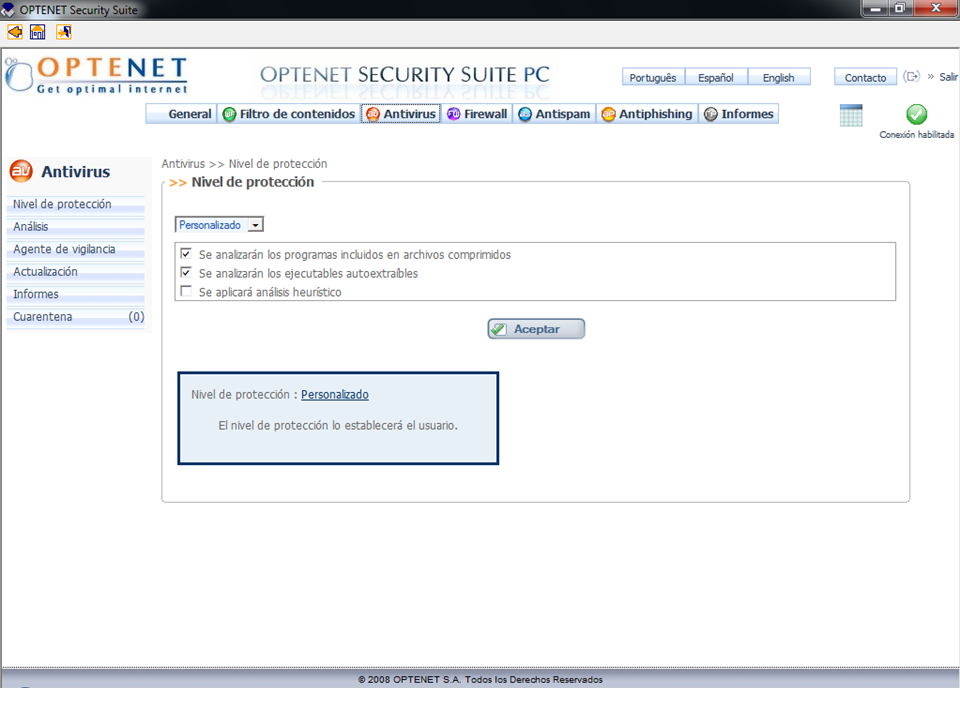Image resolution: width=960 pixels, height=720 pixels.
Task: Open Agente de vigilancia in sidebar
Action: tap(64, 249)
